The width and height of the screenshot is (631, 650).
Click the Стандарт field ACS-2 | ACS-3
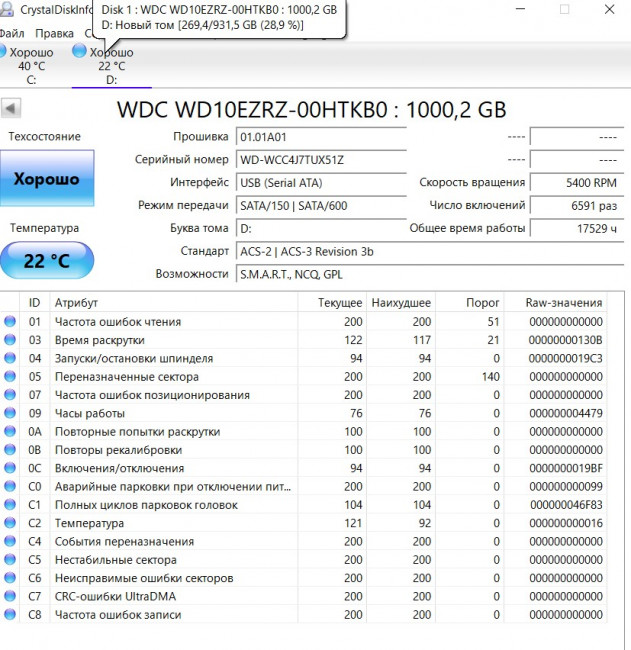click(x=430, y=252)
